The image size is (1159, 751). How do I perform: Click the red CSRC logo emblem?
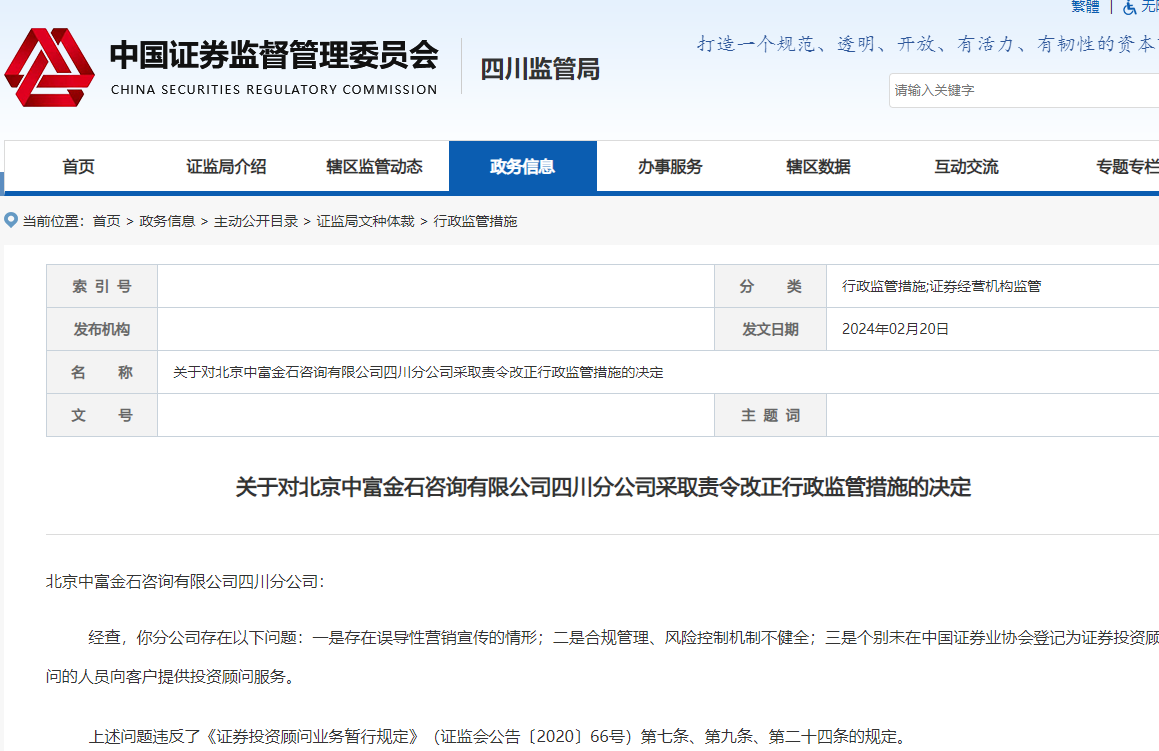(x=50, y=67)
